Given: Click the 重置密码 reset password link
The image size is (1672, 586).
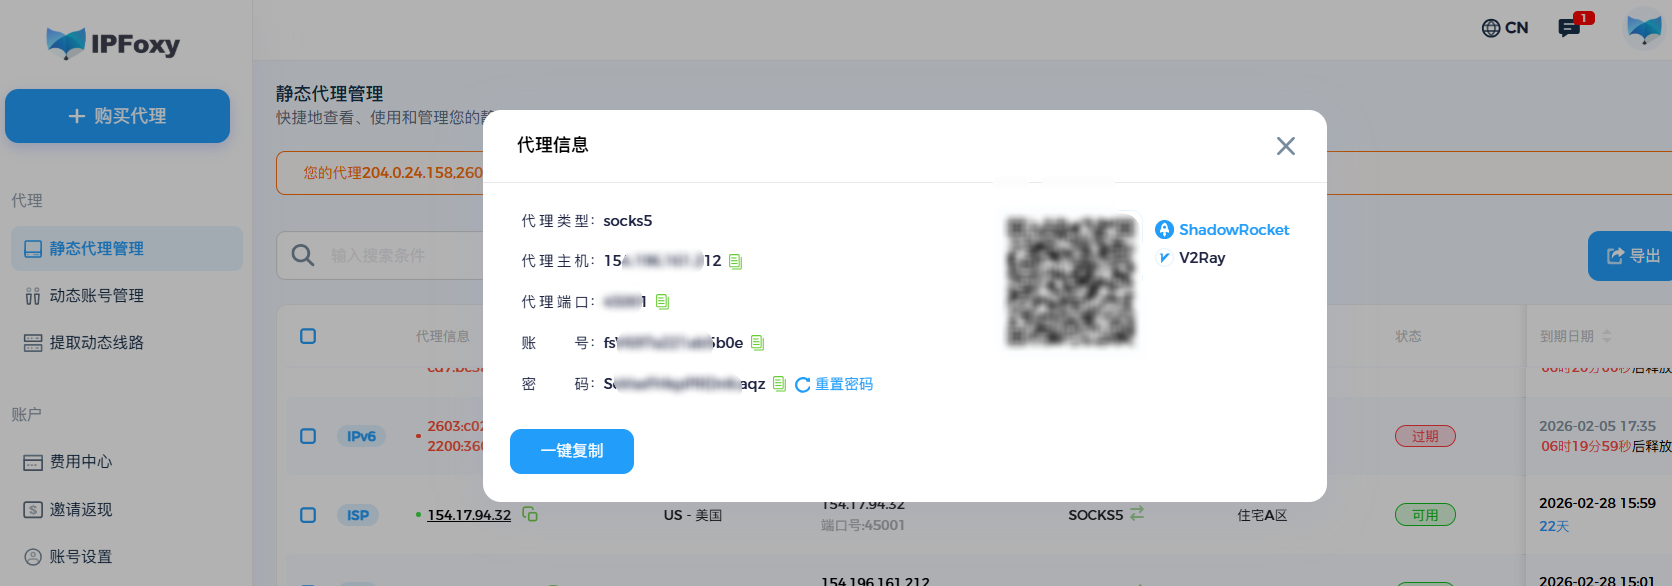Looking at the screenshot, I should tap(834, 384).
